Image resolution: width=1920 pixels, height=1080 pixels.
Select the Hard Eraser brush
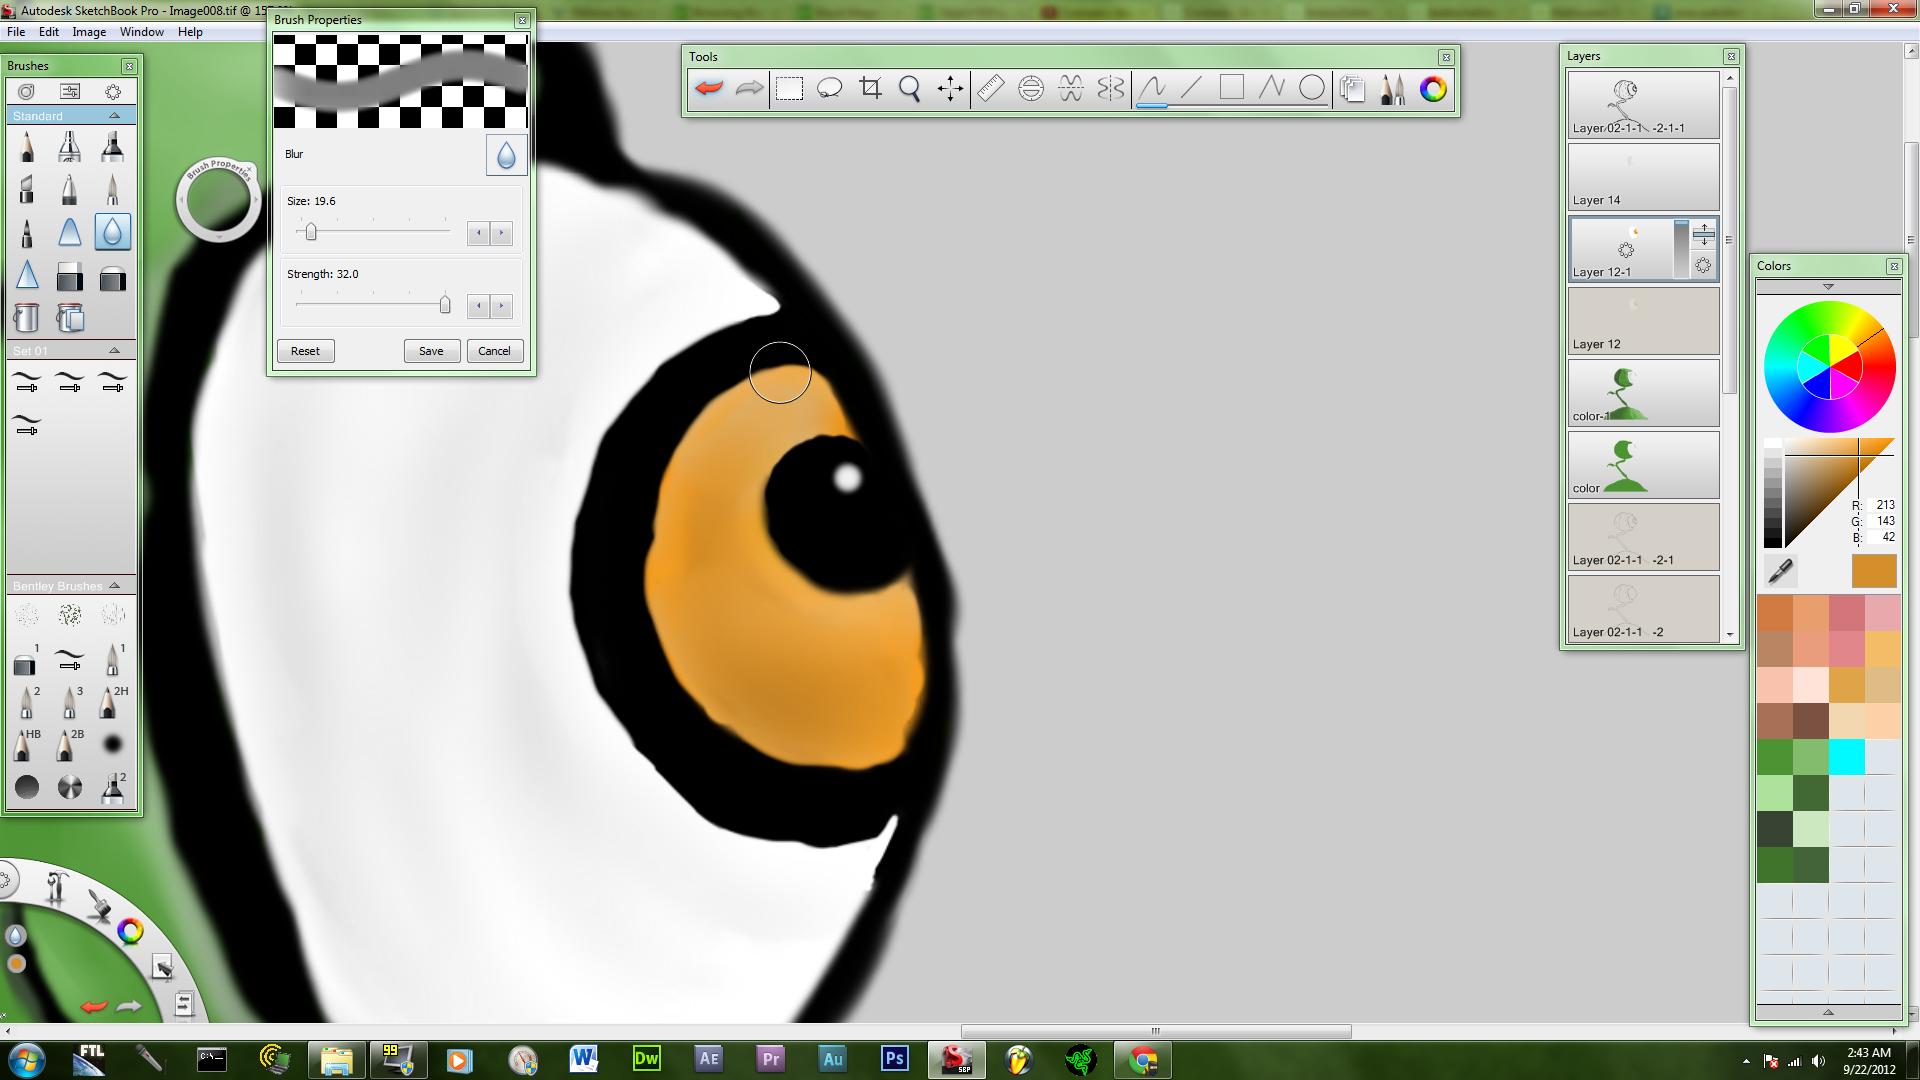pos(70,275)
